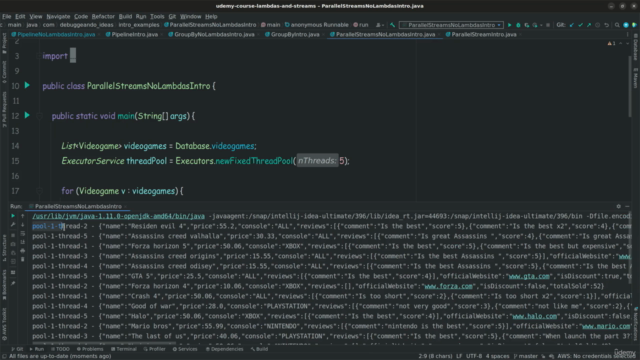Run class at line 10 gutter arrow
Screen dimensions: 640x360
[x=27, y=85]
